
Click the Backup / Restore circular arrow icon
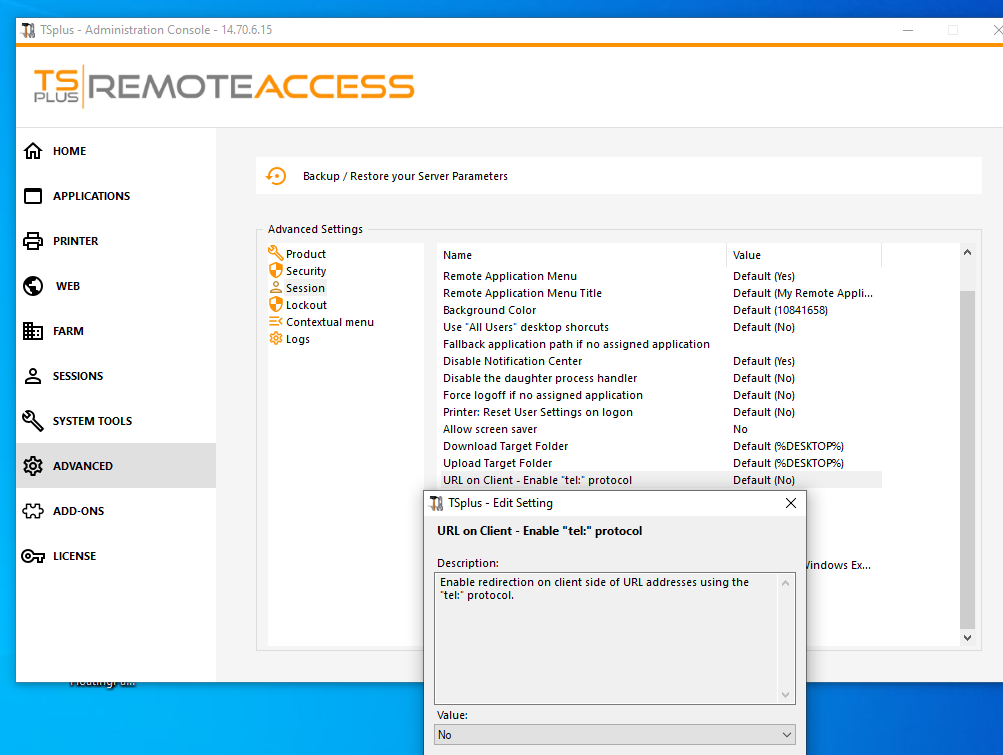[276, 176]
